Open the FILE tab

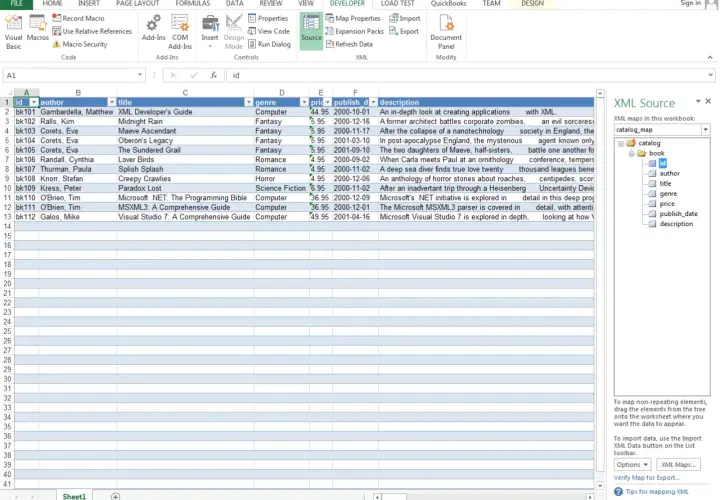click(x=16, y=4)
